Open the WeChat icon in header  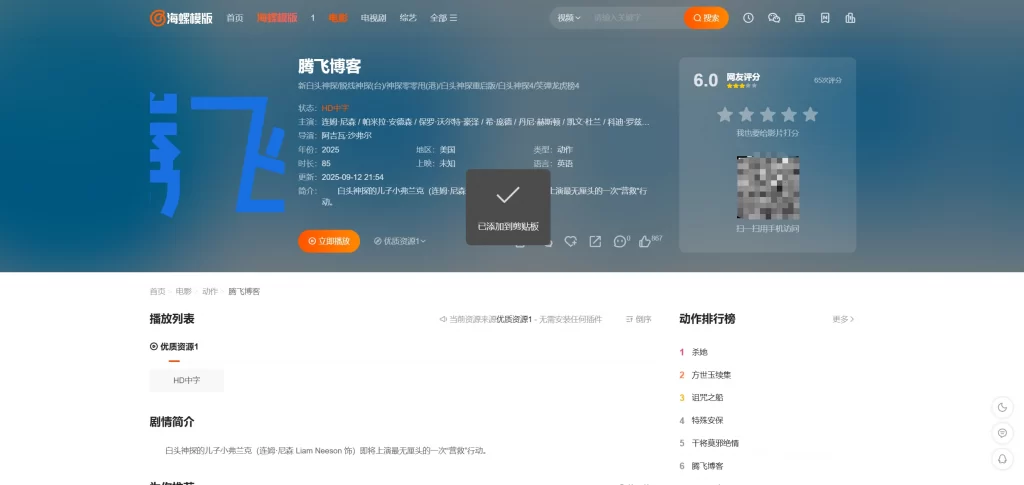[x=774, y=18]
